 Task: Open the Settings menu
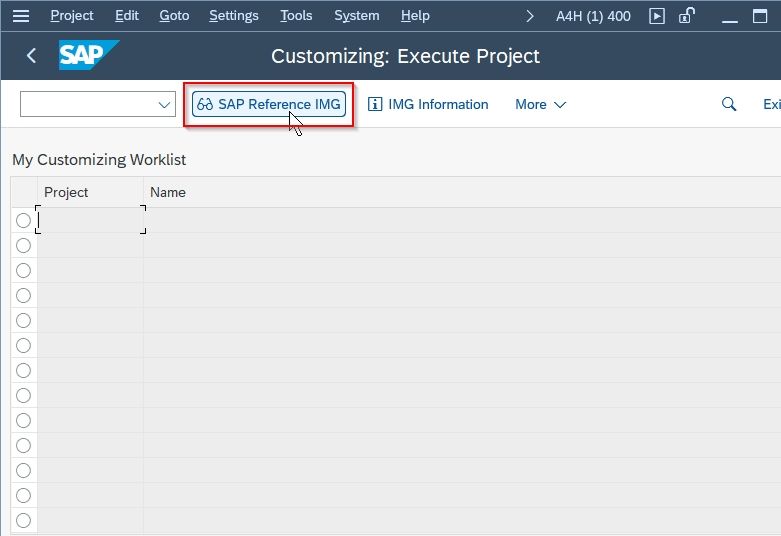click(234, 16)
